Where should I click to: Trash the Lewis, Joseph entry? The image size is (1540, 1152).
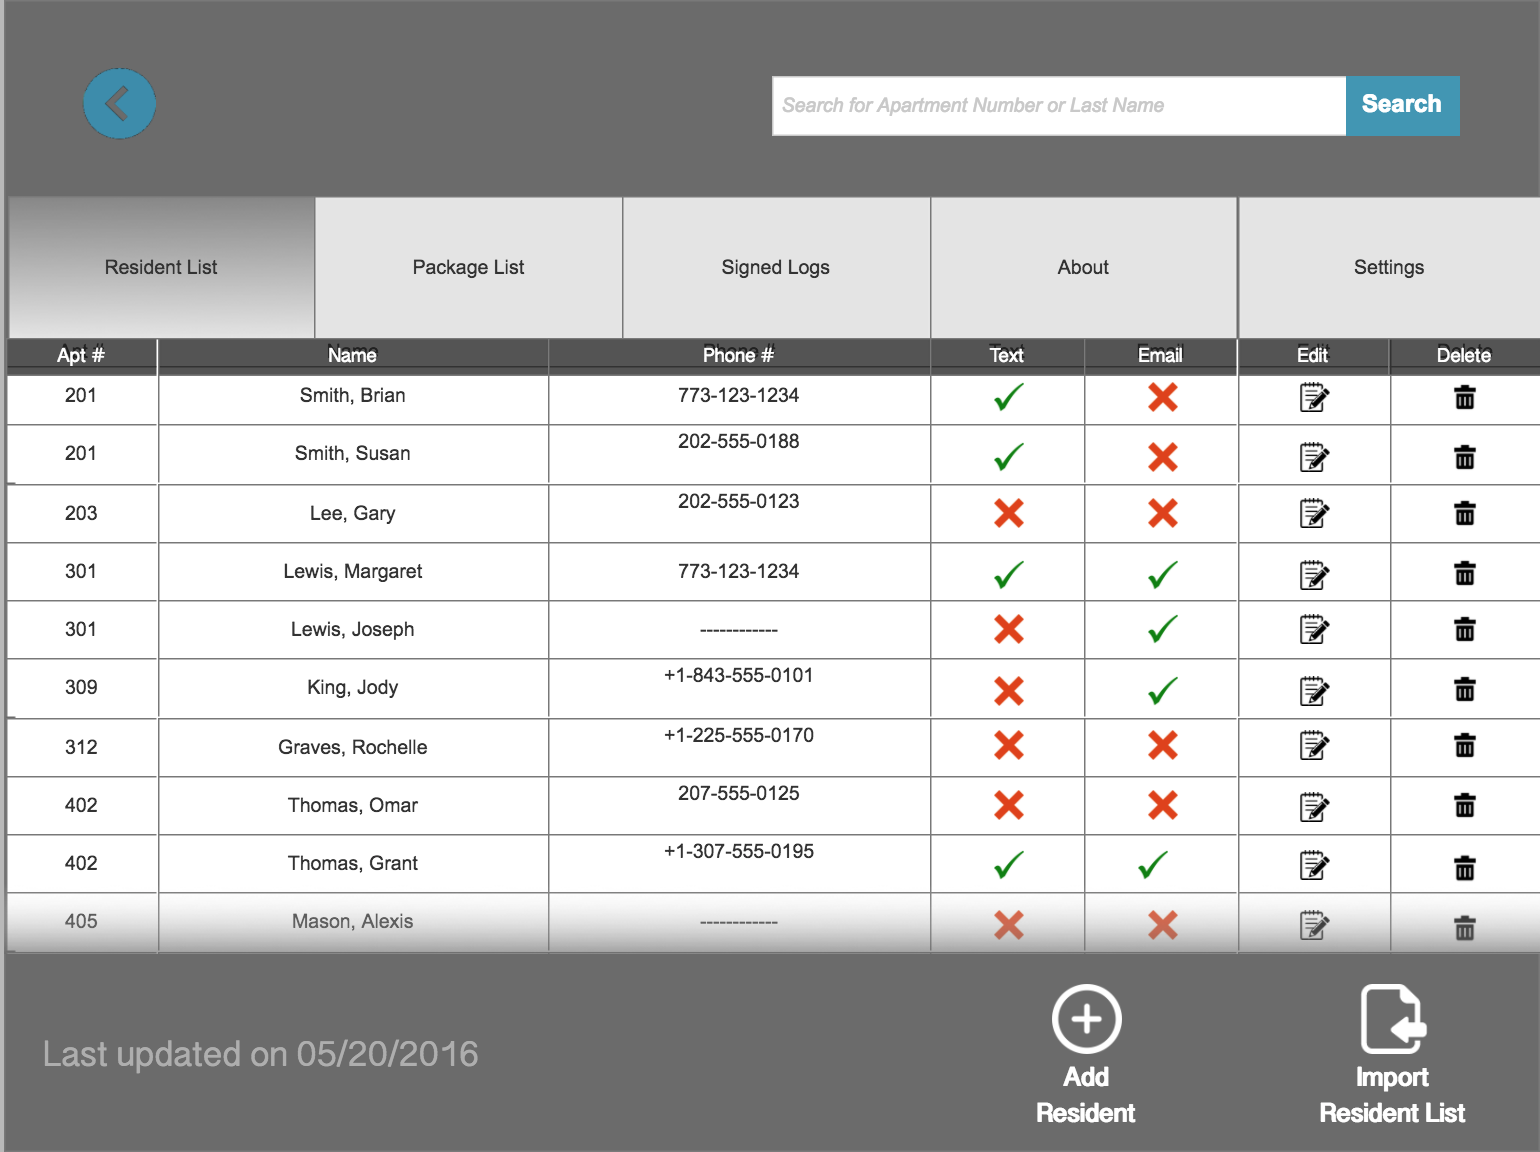(x=1465, y=629)
